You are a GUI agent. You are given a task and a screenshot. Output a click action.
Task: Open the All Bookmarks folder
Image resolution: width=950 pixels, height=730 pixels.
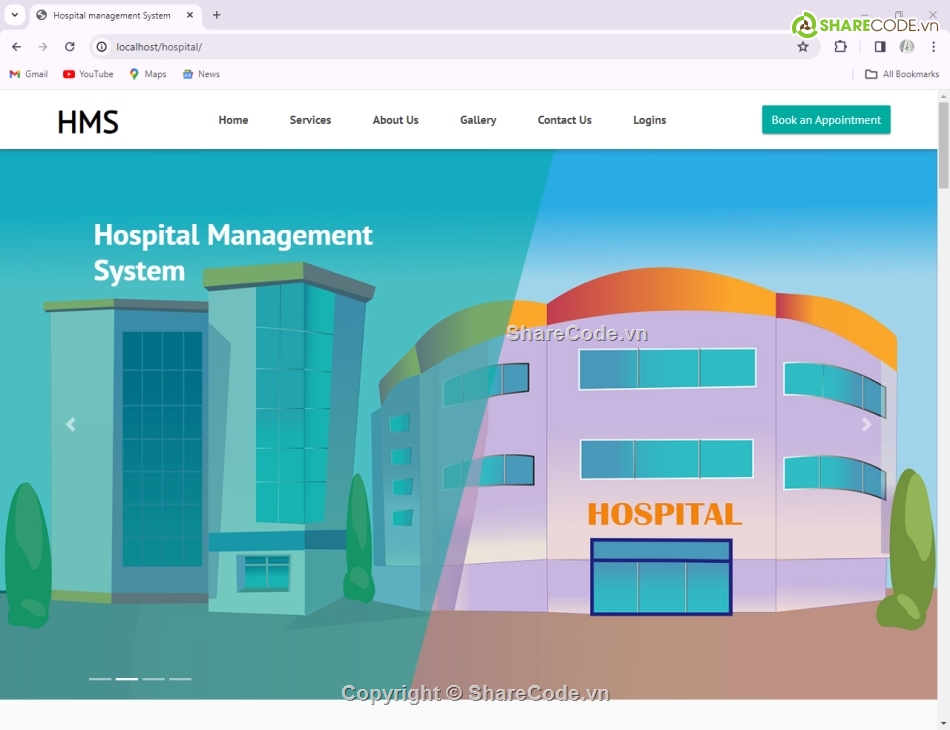902,74
